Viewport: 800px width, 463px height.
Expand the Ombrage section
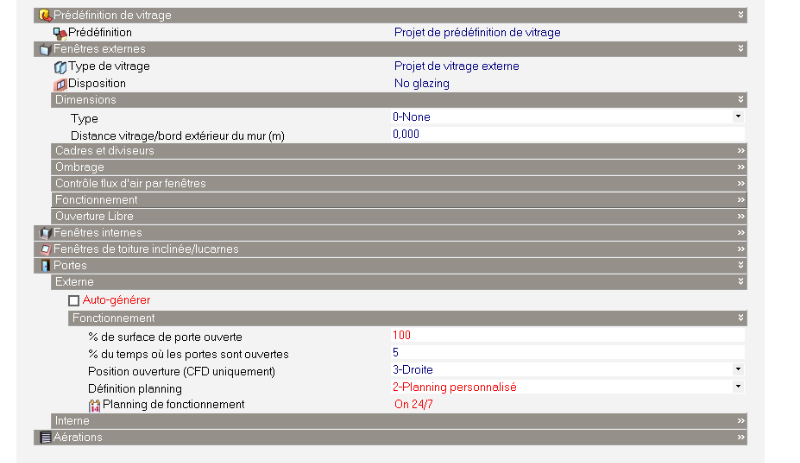coord(741,168)
